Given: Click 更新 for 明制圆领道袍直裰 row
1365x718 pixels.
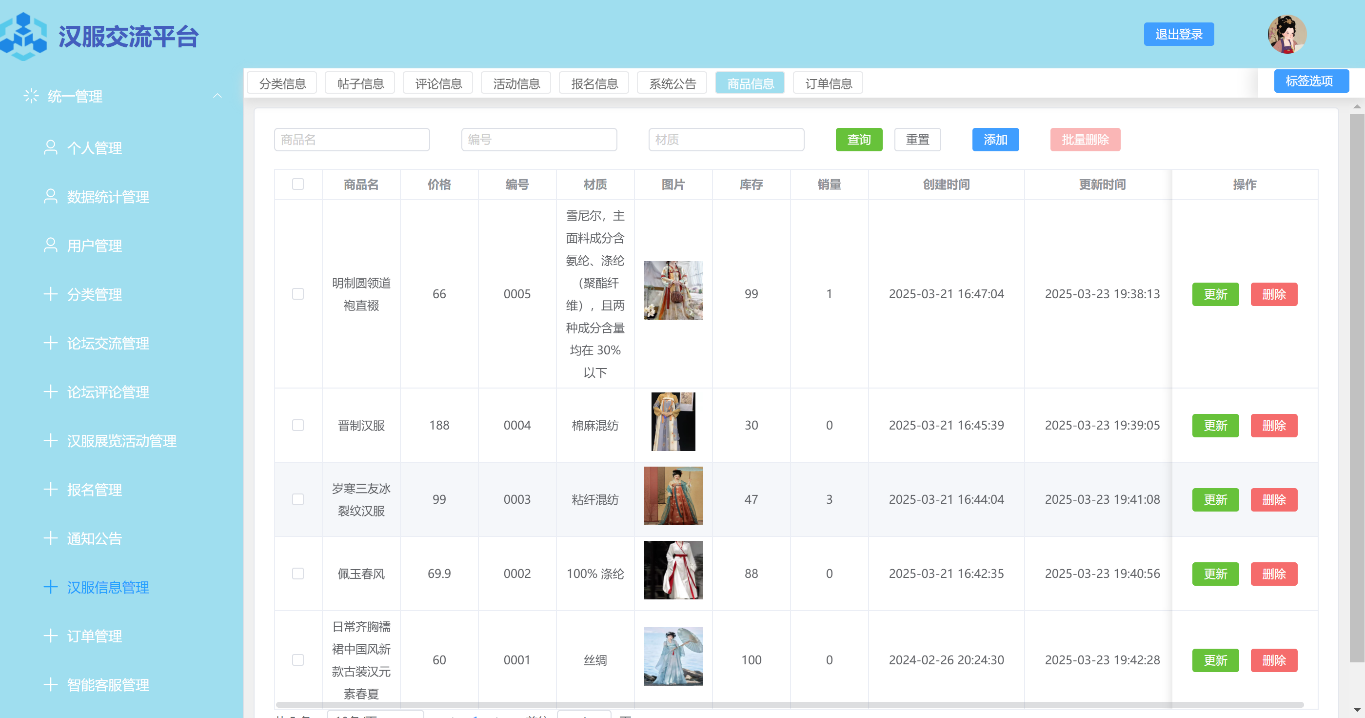Looking at the screenshot, I should pos(1215,294).
